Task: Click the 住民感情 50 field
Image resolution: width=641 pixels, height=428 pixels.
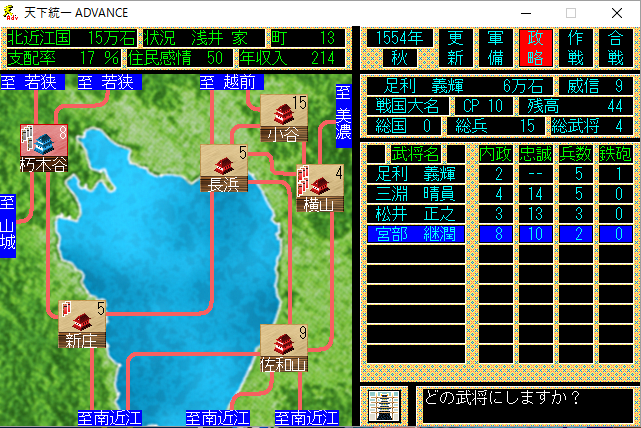Action: pyautogui.click(x=180, y=58)
